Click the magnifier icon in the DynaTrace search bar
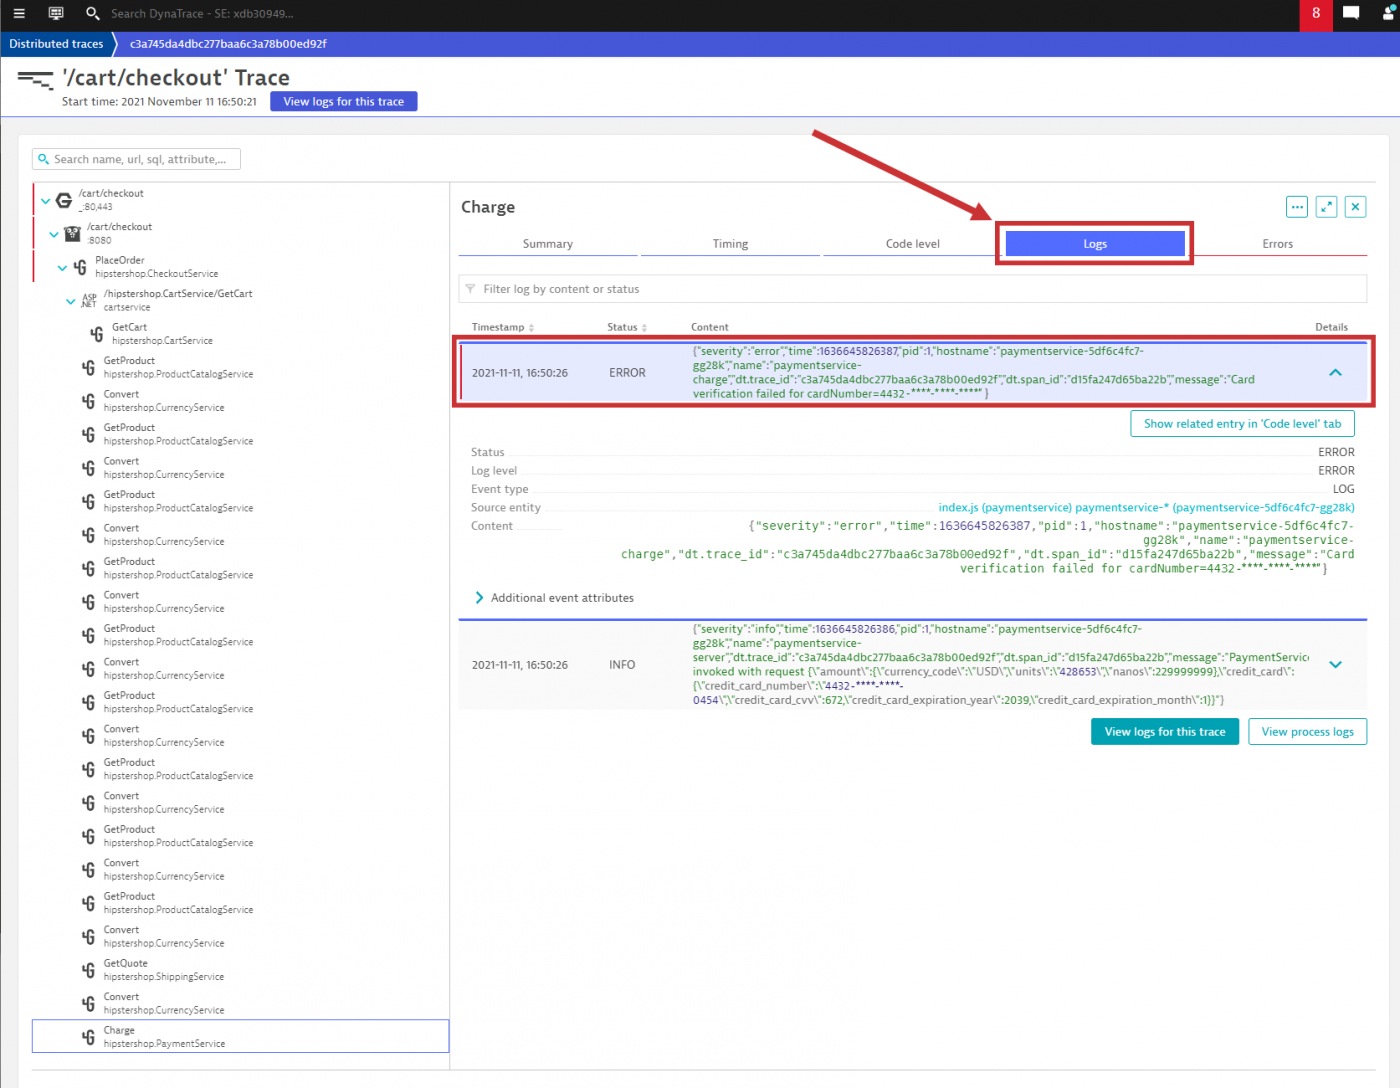Image resolution: width=1400 pixels, height=1088 pixels. [92, 13]
